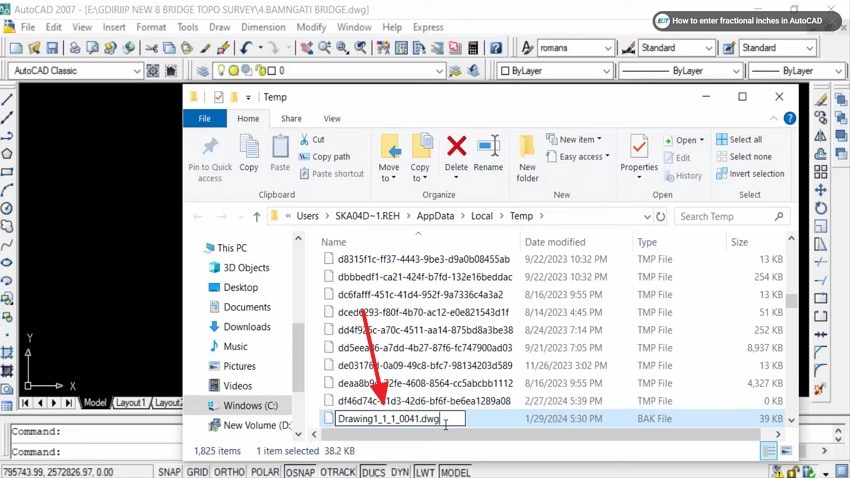Click Copy in Explorer Clipboard group
Image resolution: width=850 pixels, height=478 pixels.
point(249,153)
